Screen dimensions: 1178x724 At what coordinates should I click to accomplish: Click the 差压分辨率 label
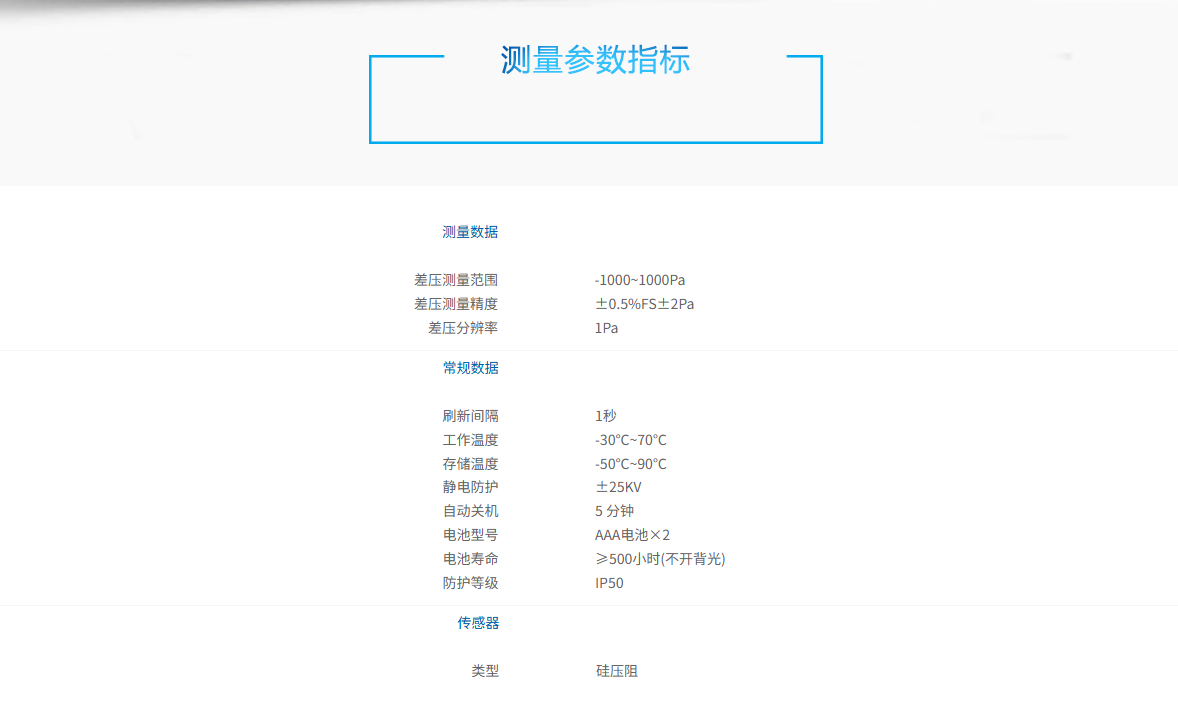click(463, 328)
